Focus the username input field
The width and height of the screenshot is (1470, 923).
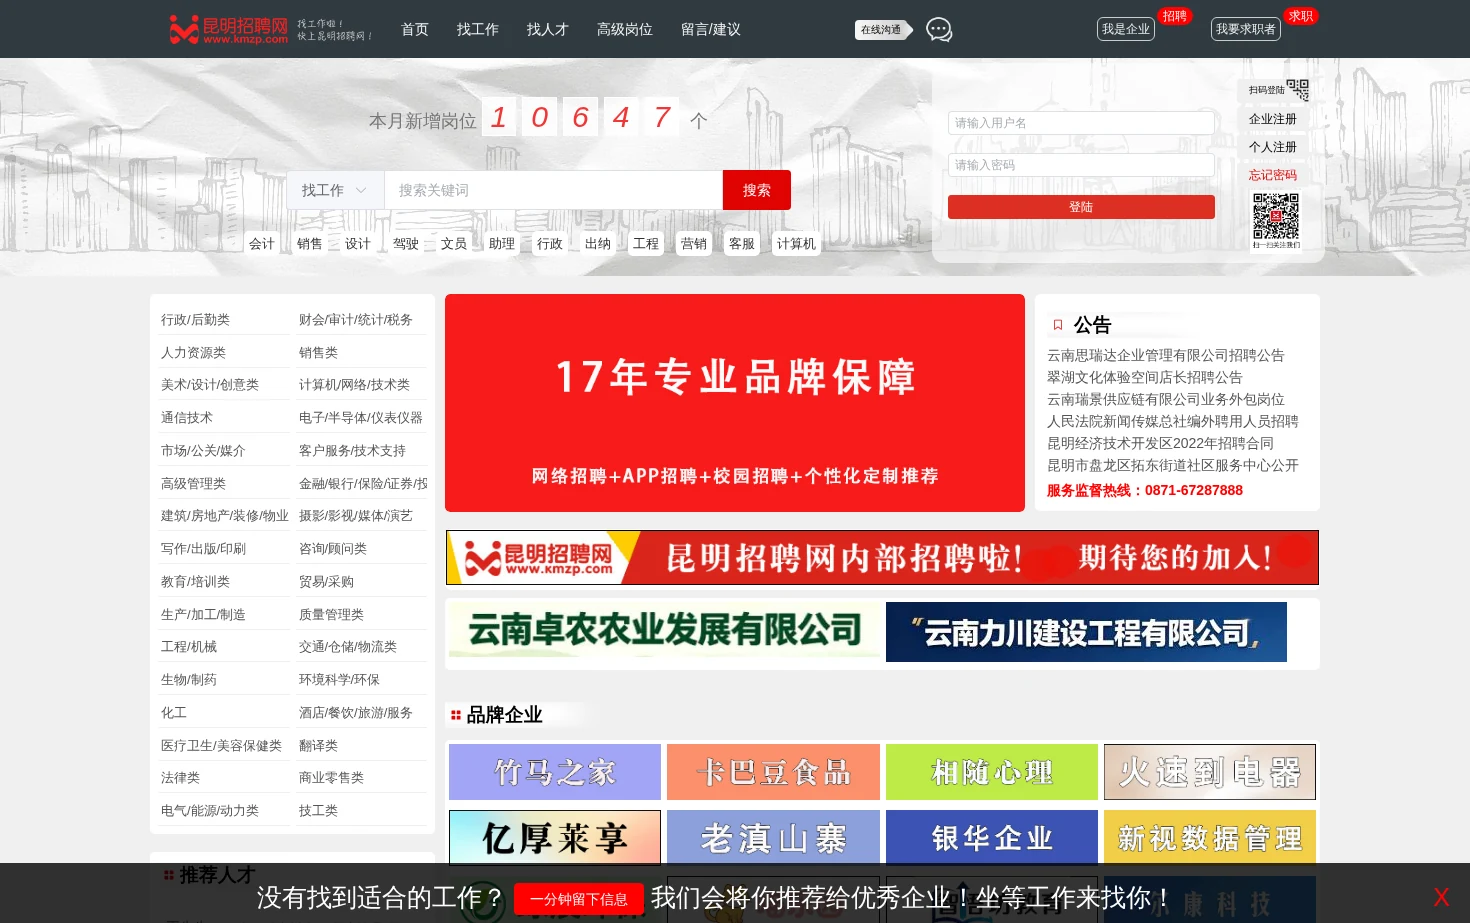tap(1081, 123)
